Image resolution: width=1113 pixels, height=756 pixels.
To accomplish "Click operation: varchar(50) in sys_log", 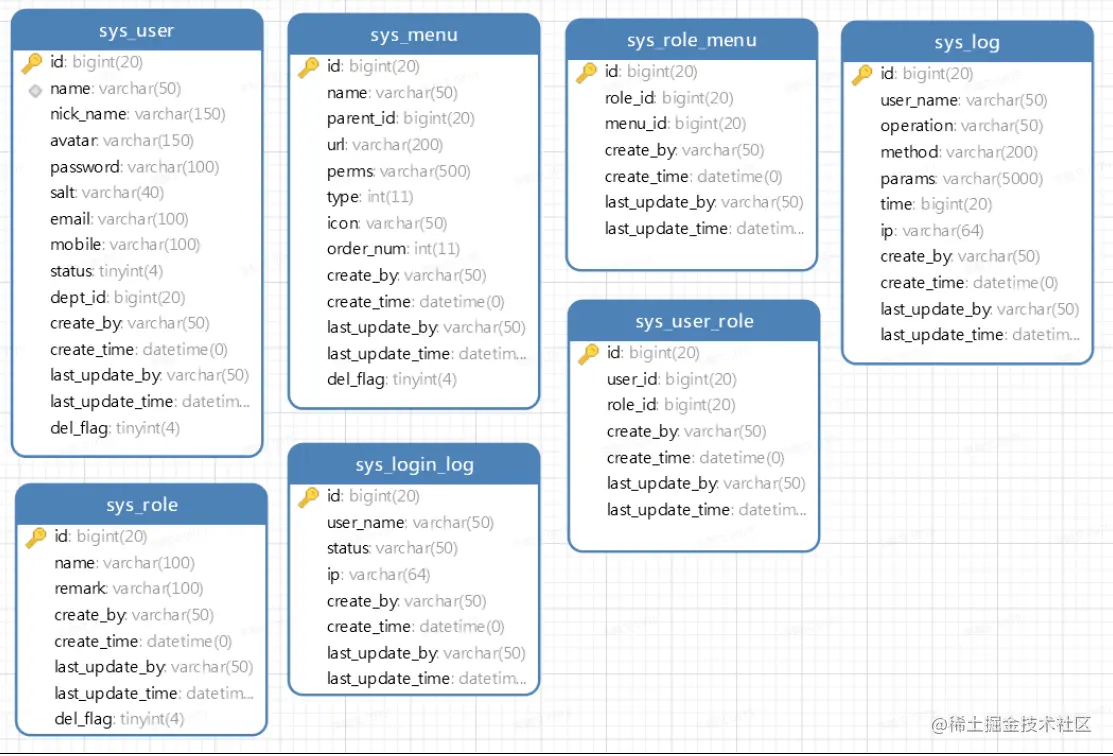I will click(x=962, y=126).
